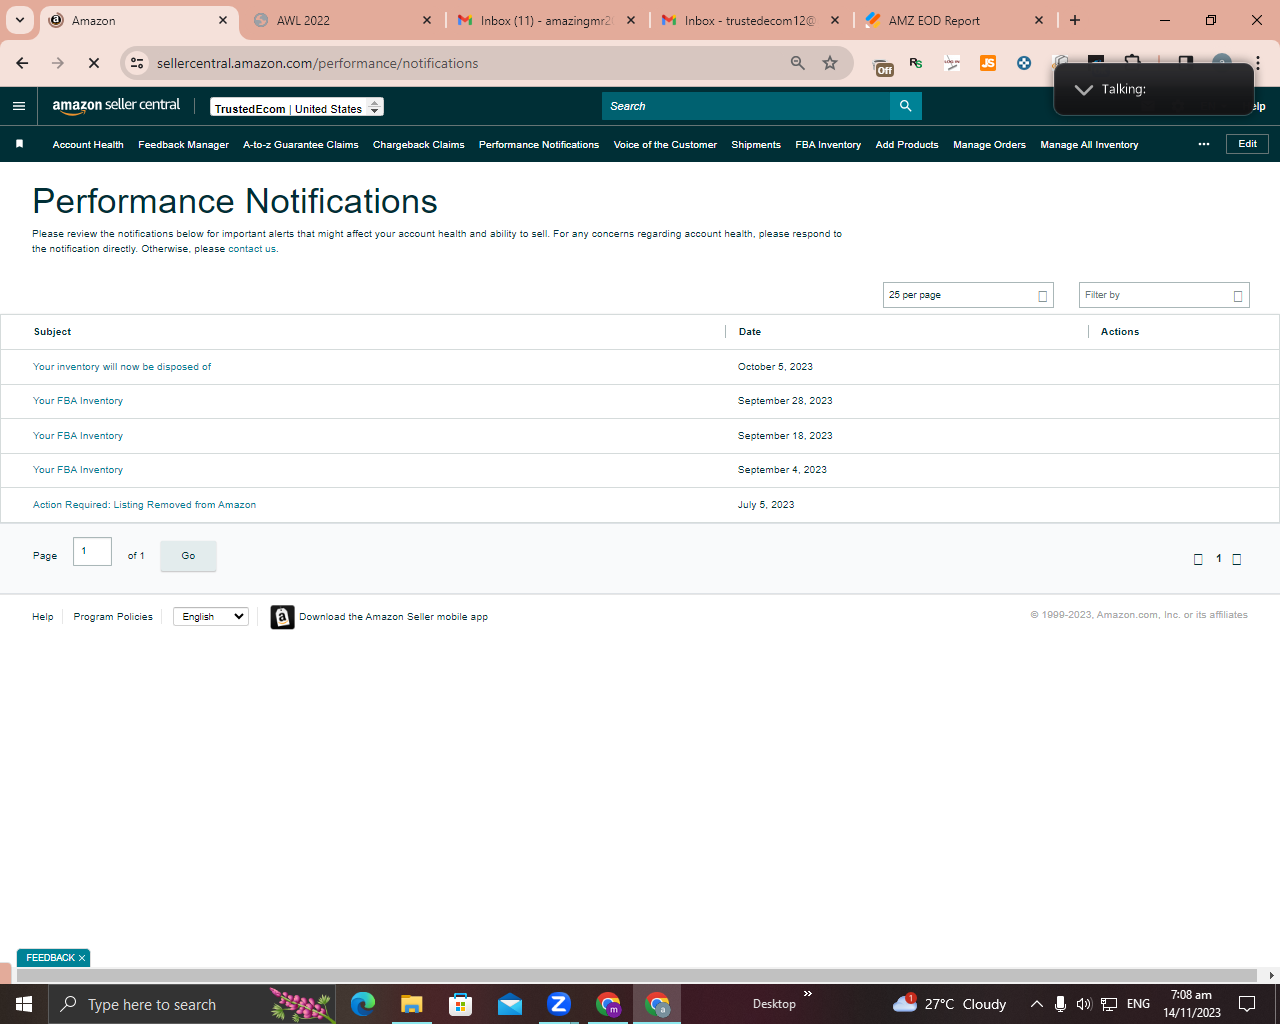Open the Seller Central hamburger menu
The width and height of the screenshot is (1280, 1024).
pos(19,106)
